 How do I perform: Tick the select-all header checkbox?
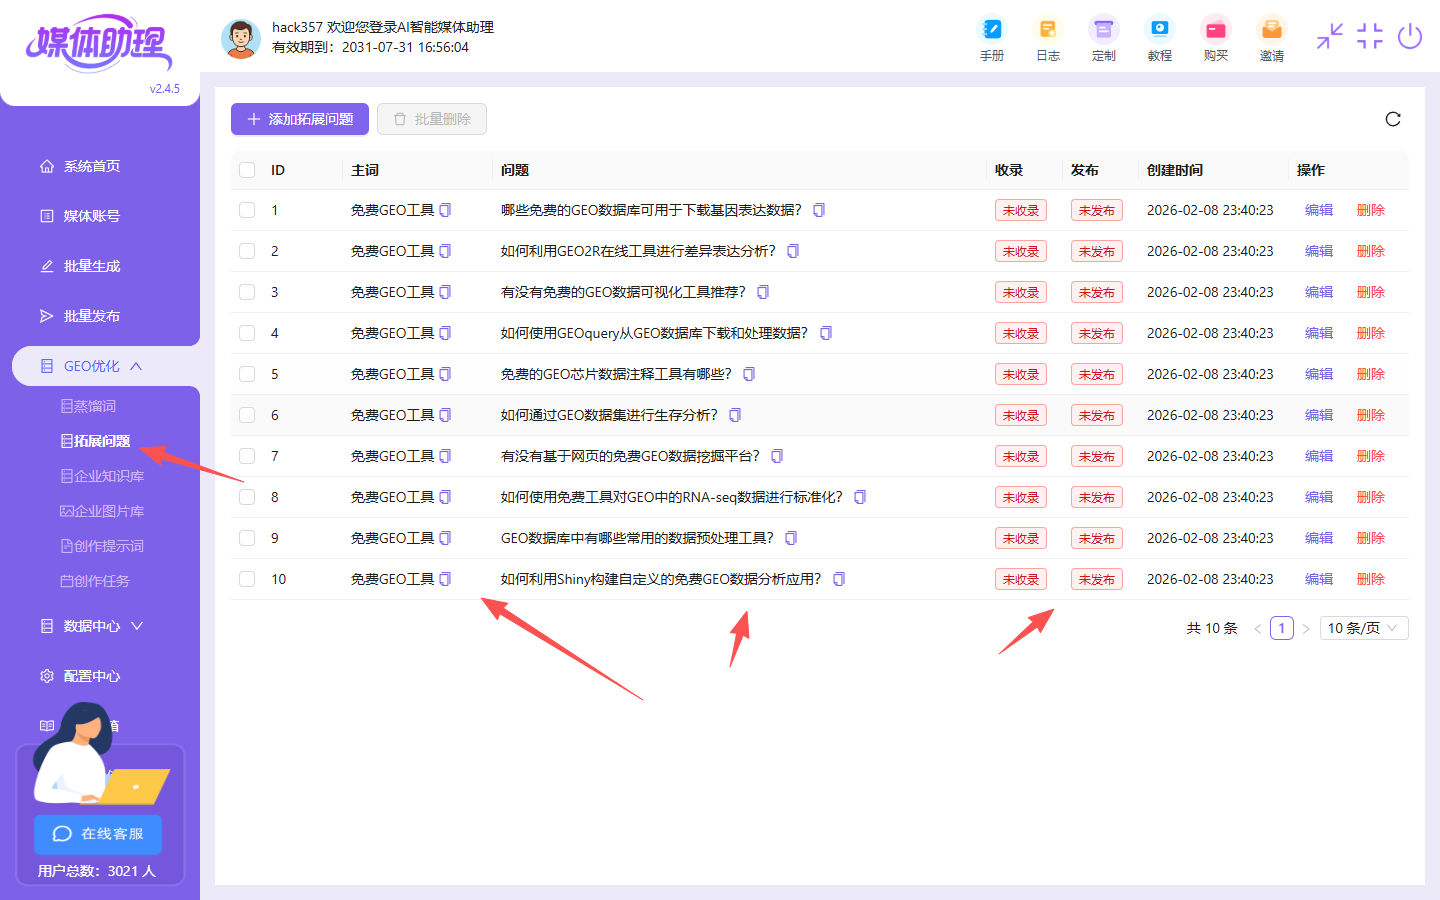[247, 170]
